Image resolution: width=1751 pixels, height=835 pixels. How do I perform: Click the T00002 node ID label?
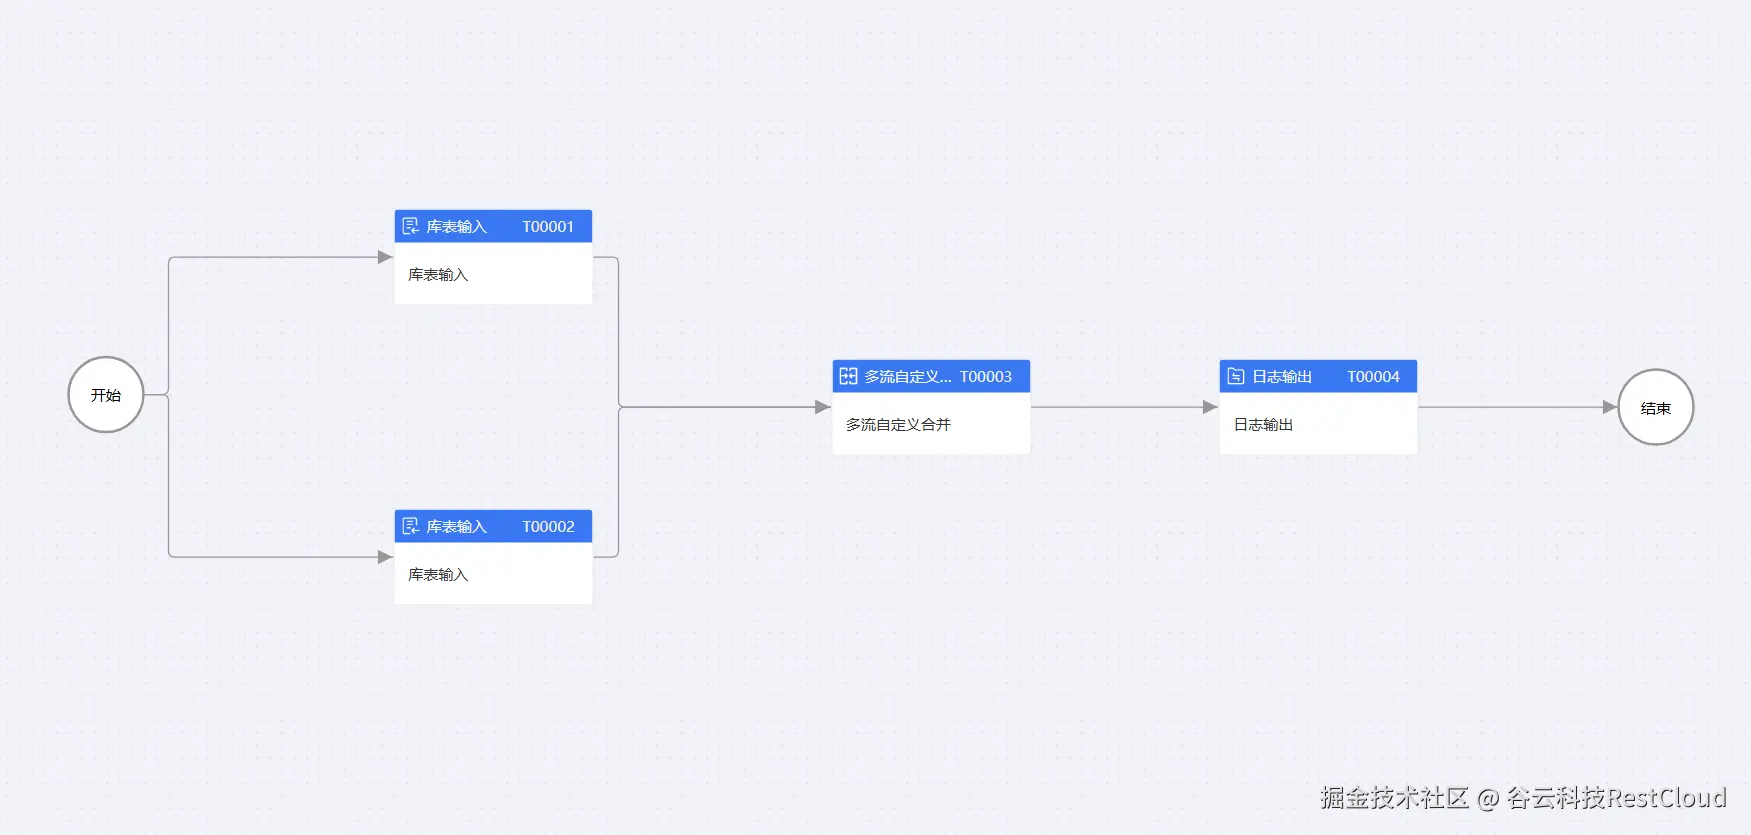[548, 527]
